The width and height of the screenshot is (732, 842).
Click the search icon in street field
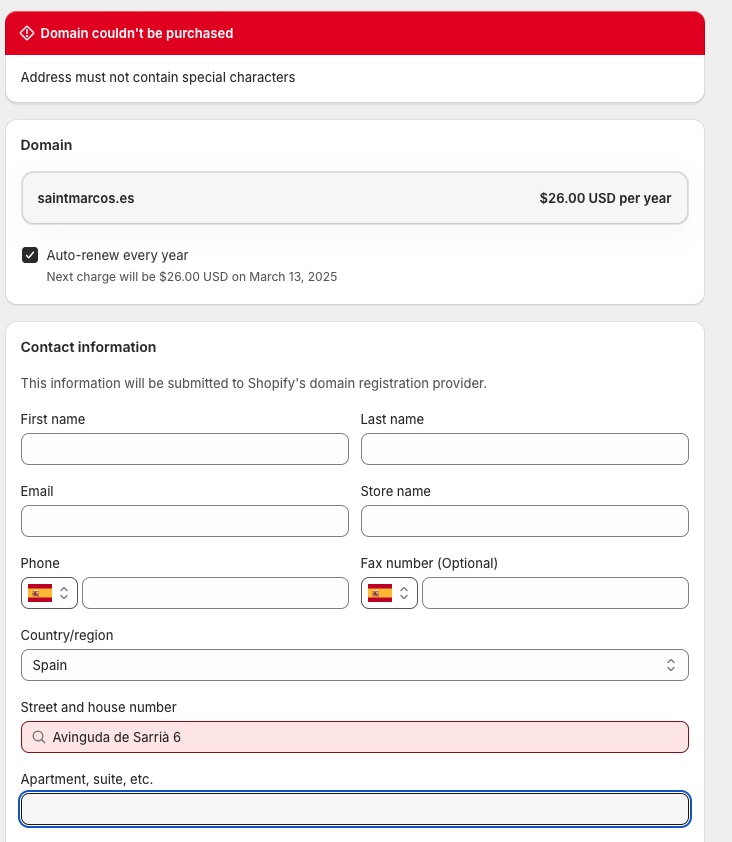coord(39,737)
